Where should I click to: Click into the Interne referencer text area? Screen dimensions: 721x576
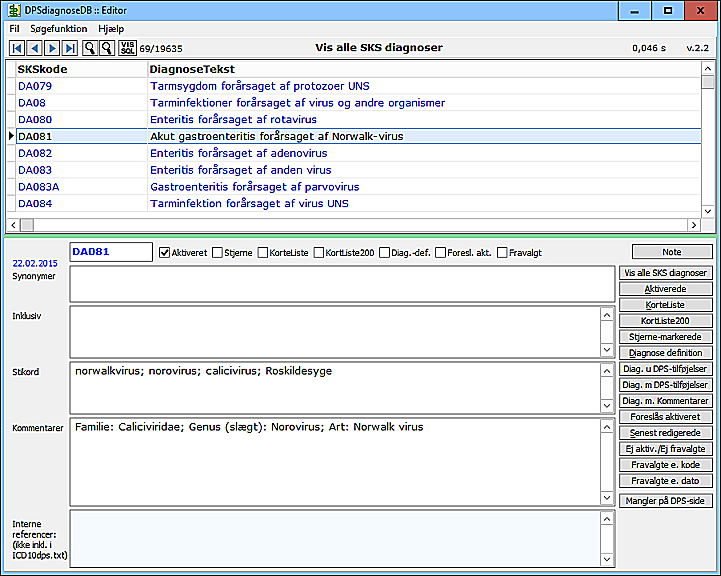pos(335,539)
